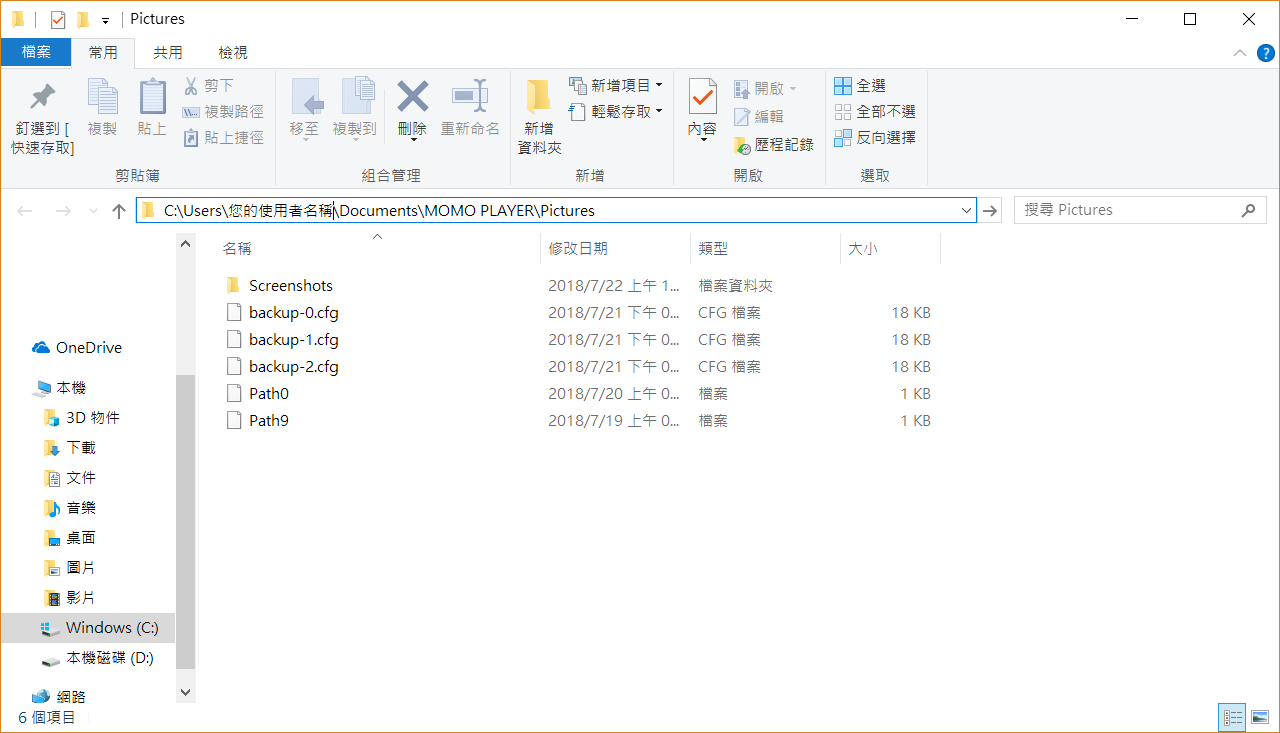Expand address bar history dropdown
This screenshot has height=733, width=1280.
pyautogui.click(x=966, y=210)
